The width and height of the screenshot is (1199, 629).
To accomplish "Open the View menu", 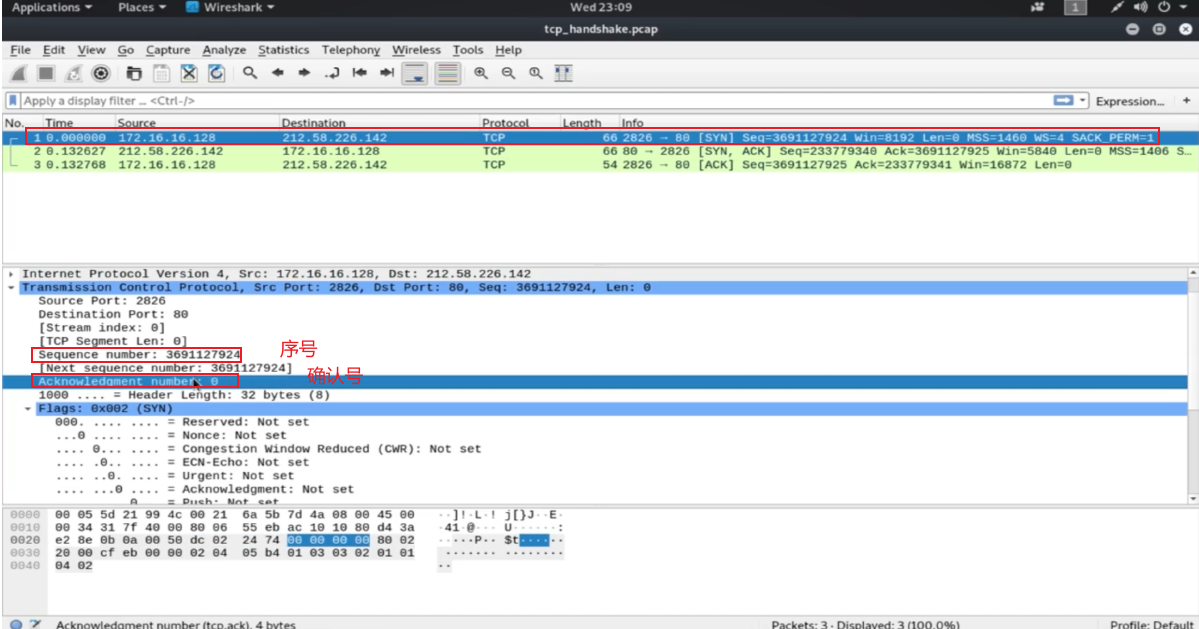I will (91, 50).
